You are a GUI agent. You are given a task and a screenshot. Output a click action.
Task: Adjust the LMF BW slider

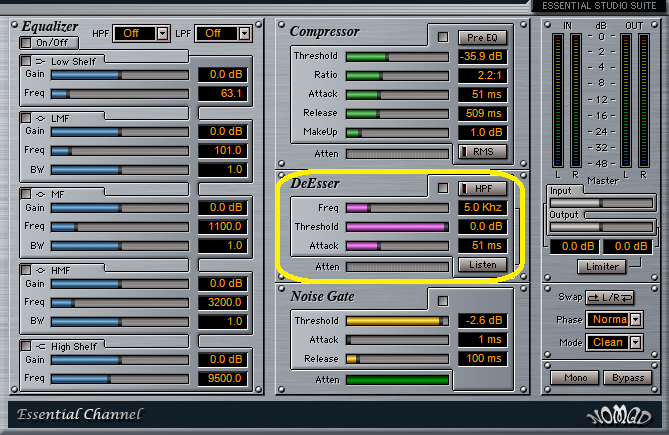click(120, 170)
